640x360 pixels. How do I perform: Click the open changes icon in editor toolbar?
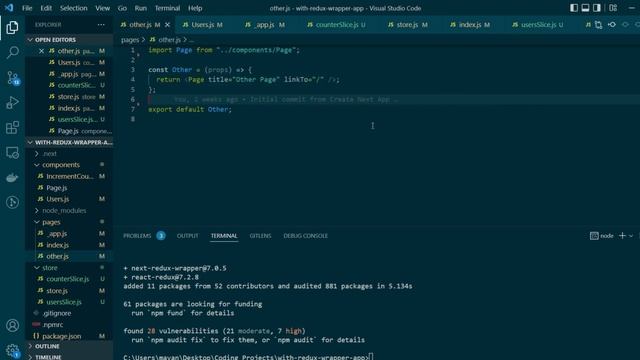tap(598, 25)
